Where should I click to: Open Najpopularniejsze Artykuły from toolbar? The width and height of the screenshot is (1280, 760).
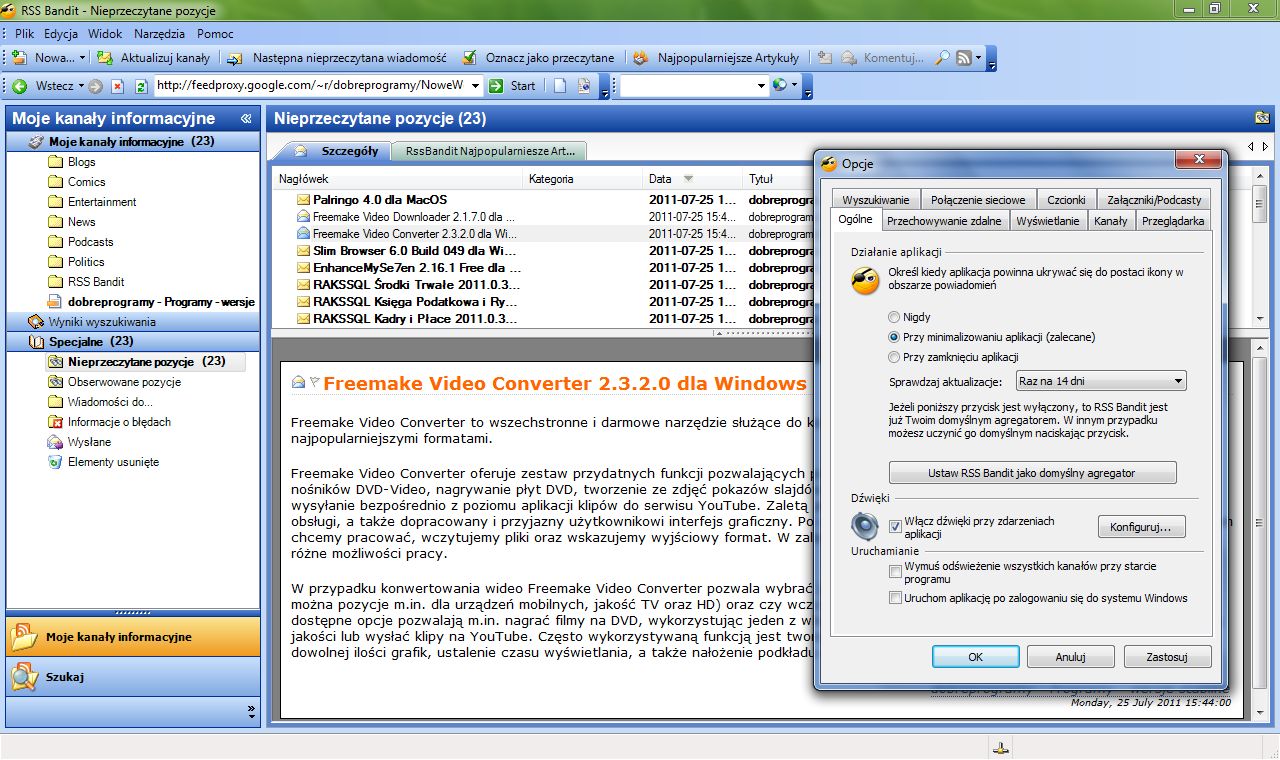[716, 58]
